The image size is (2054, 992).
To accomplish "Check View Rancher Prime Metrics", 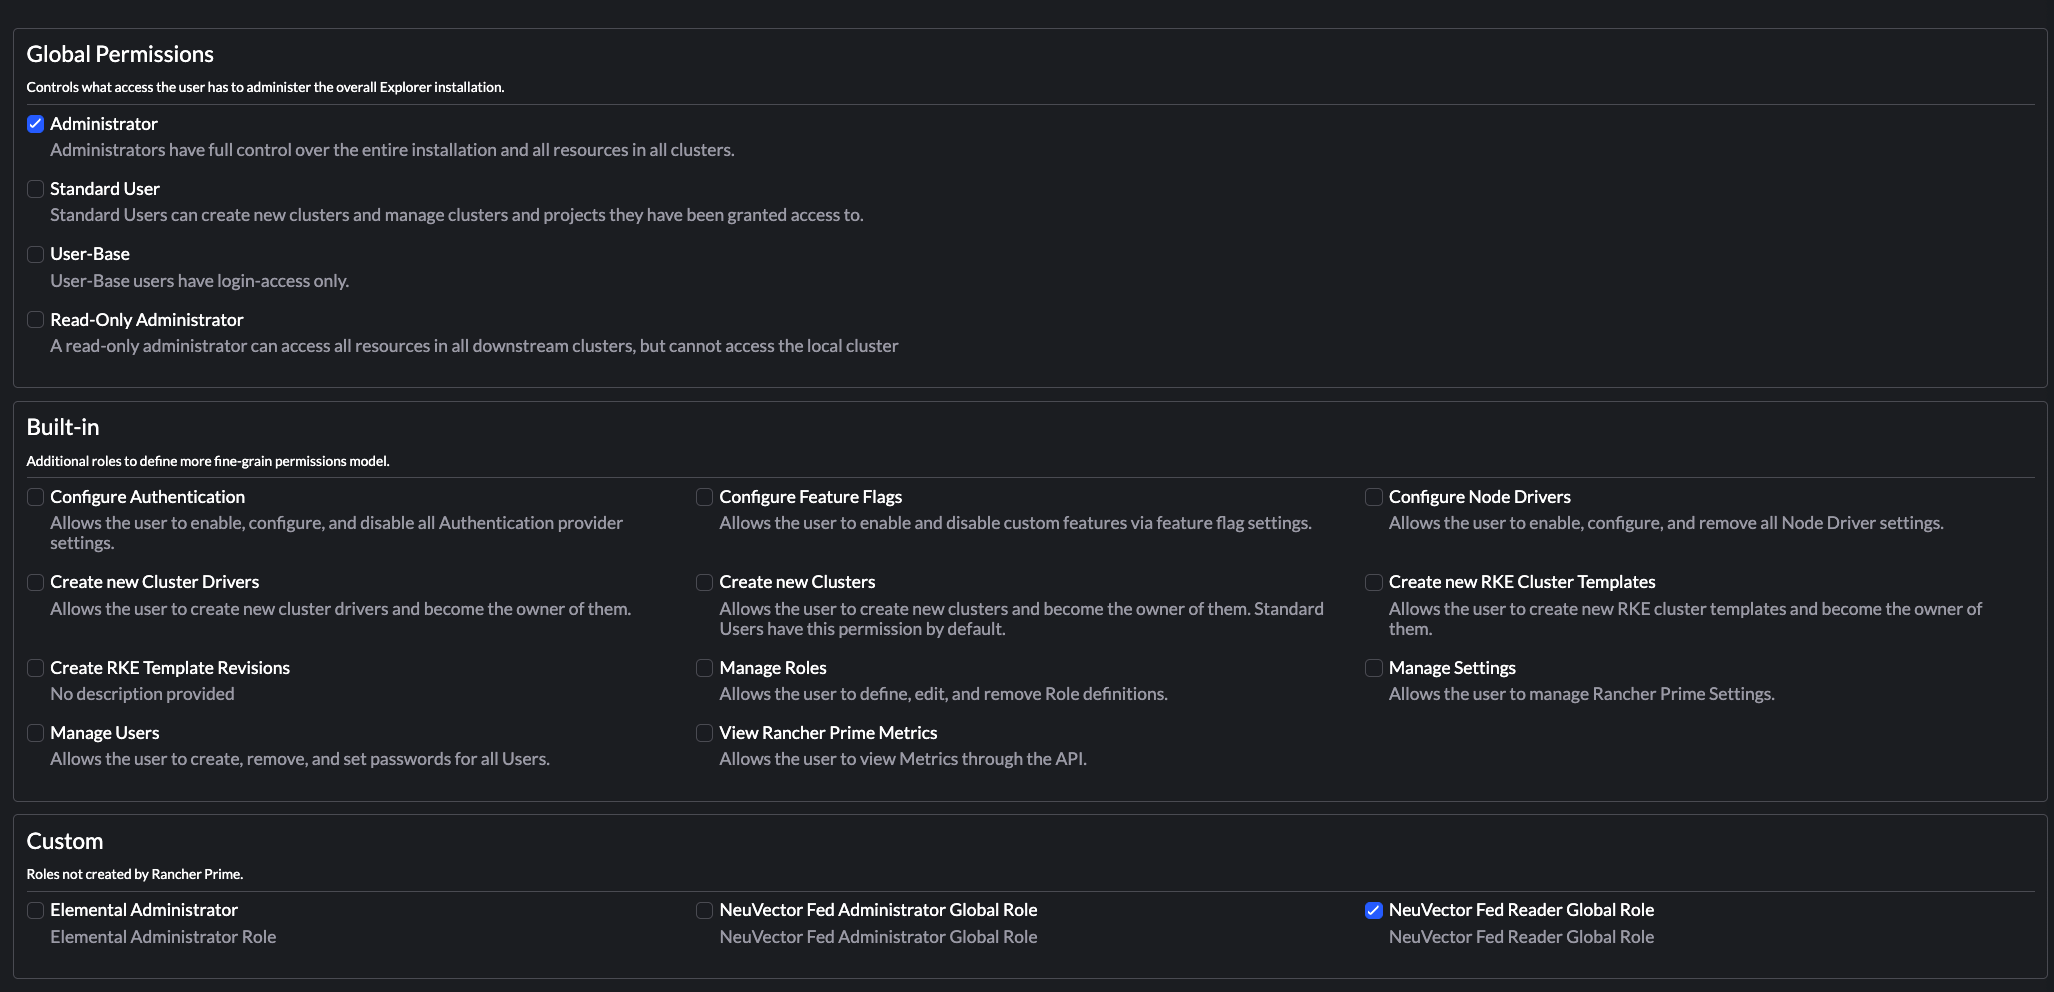I will (704, 733).
